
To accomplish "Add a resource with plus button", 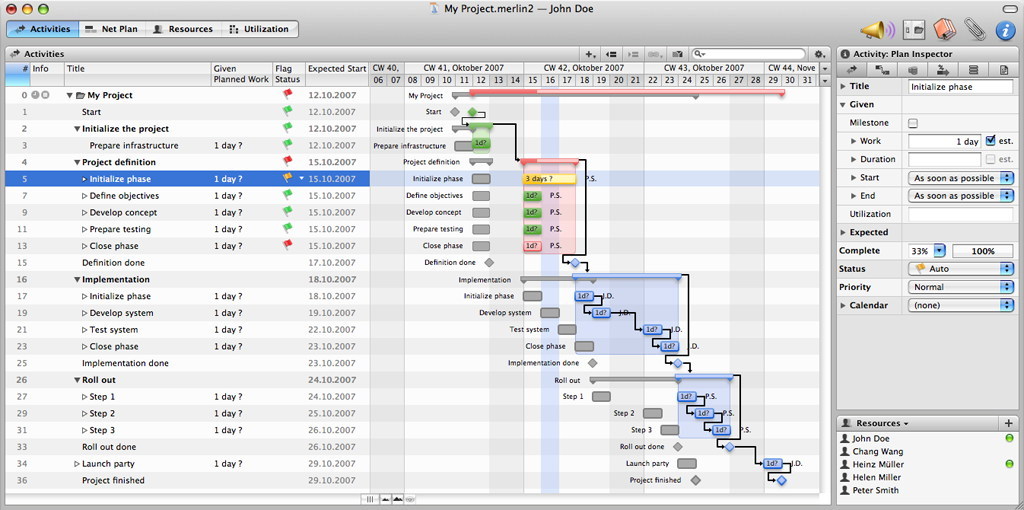I will pos(1008,423).
